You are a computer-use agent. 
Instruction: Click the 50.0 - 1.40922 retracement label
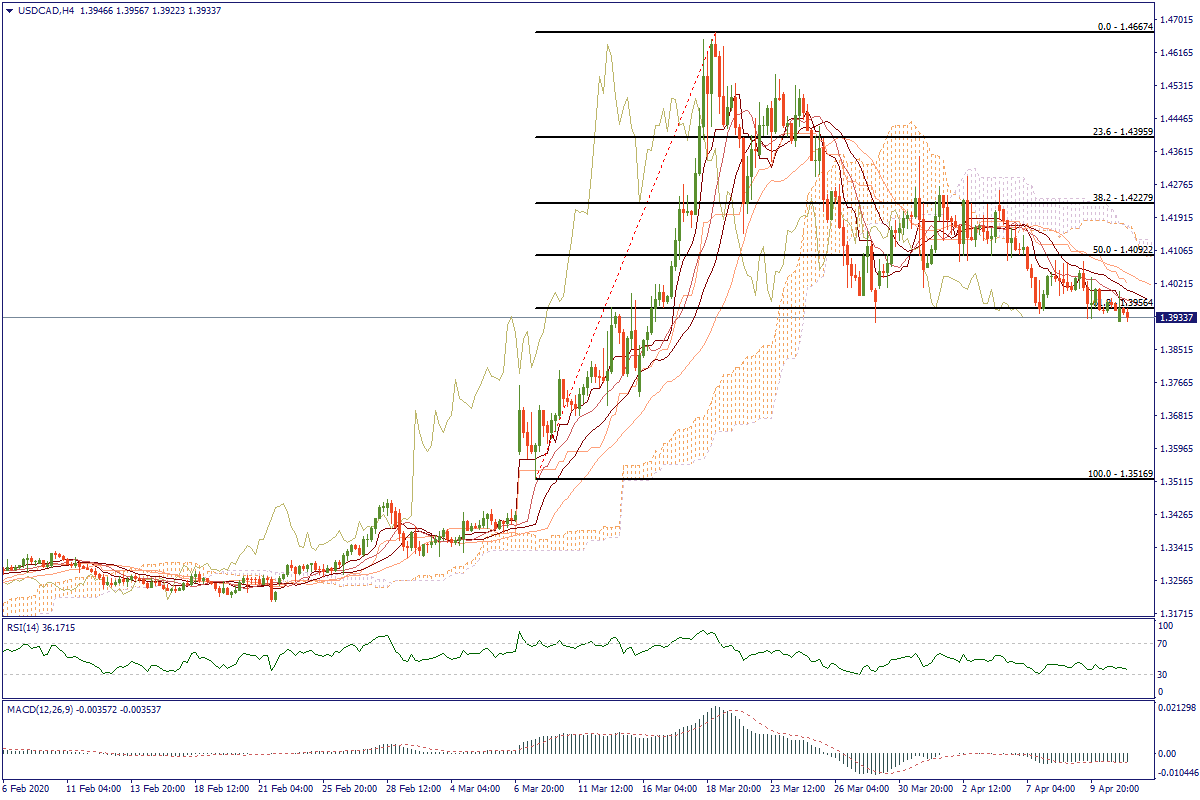[x=1122, y=249]
